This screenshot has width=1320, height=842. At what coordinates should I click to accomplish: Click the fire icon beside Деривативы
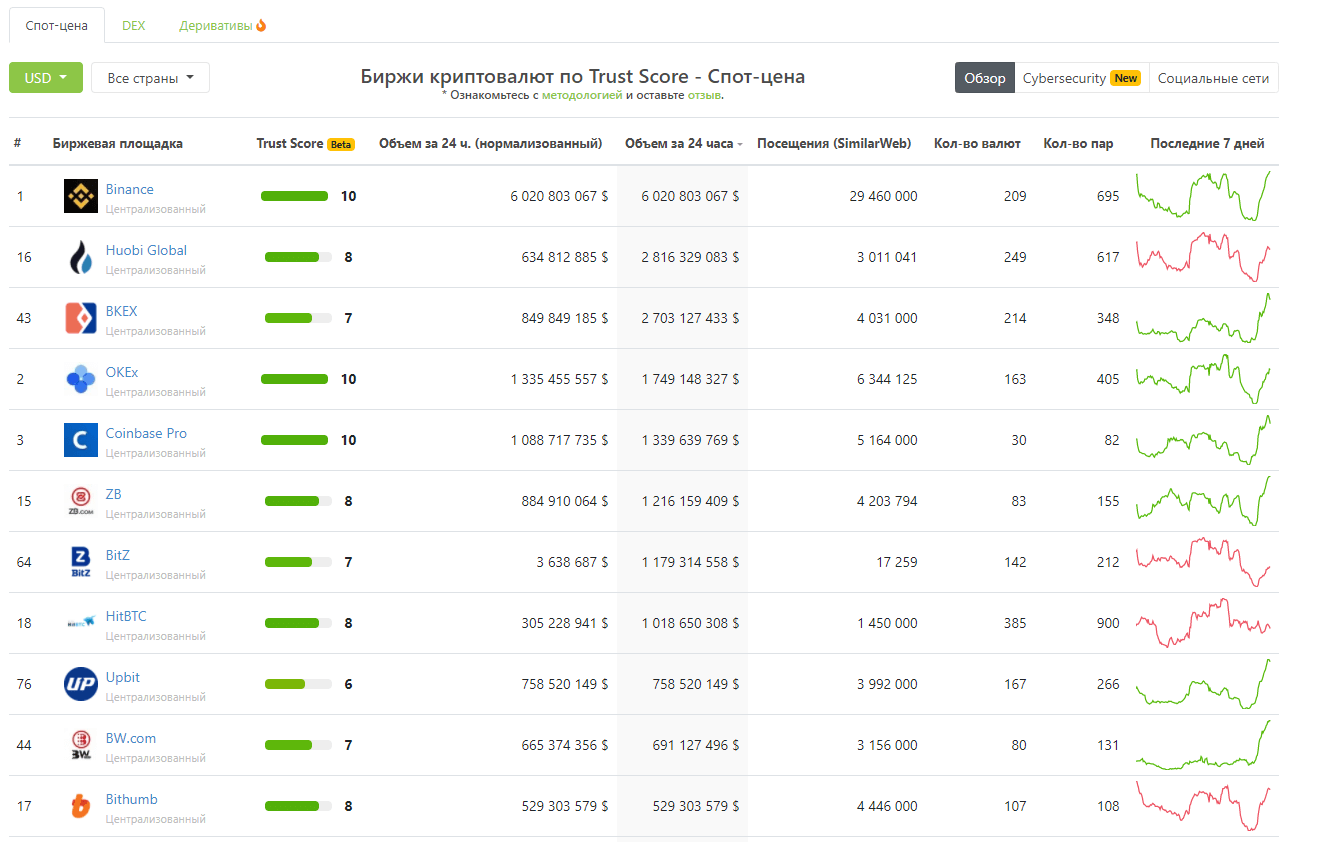click(261, 25)
